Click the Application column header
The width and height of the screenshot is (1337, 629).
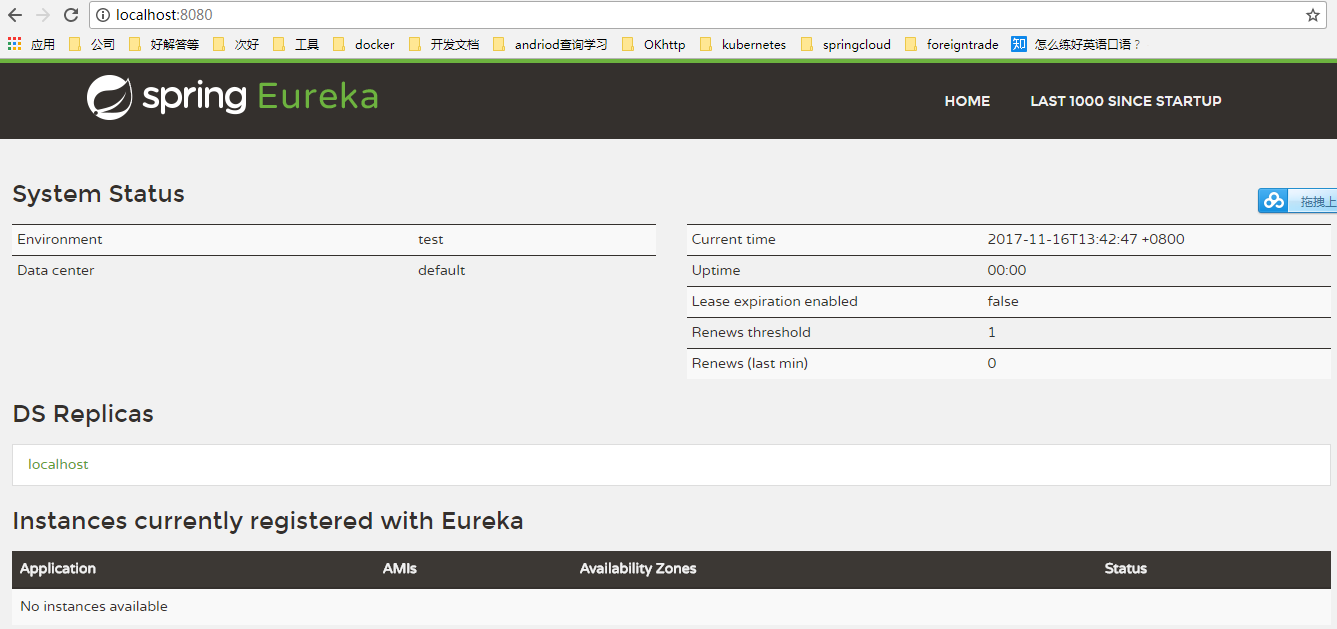coord(58,568)
